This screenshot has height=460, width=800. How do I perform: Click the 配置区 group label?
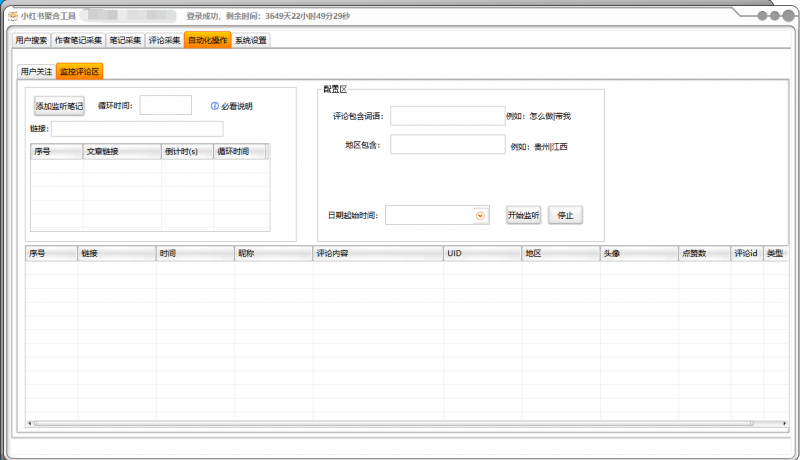335,89
